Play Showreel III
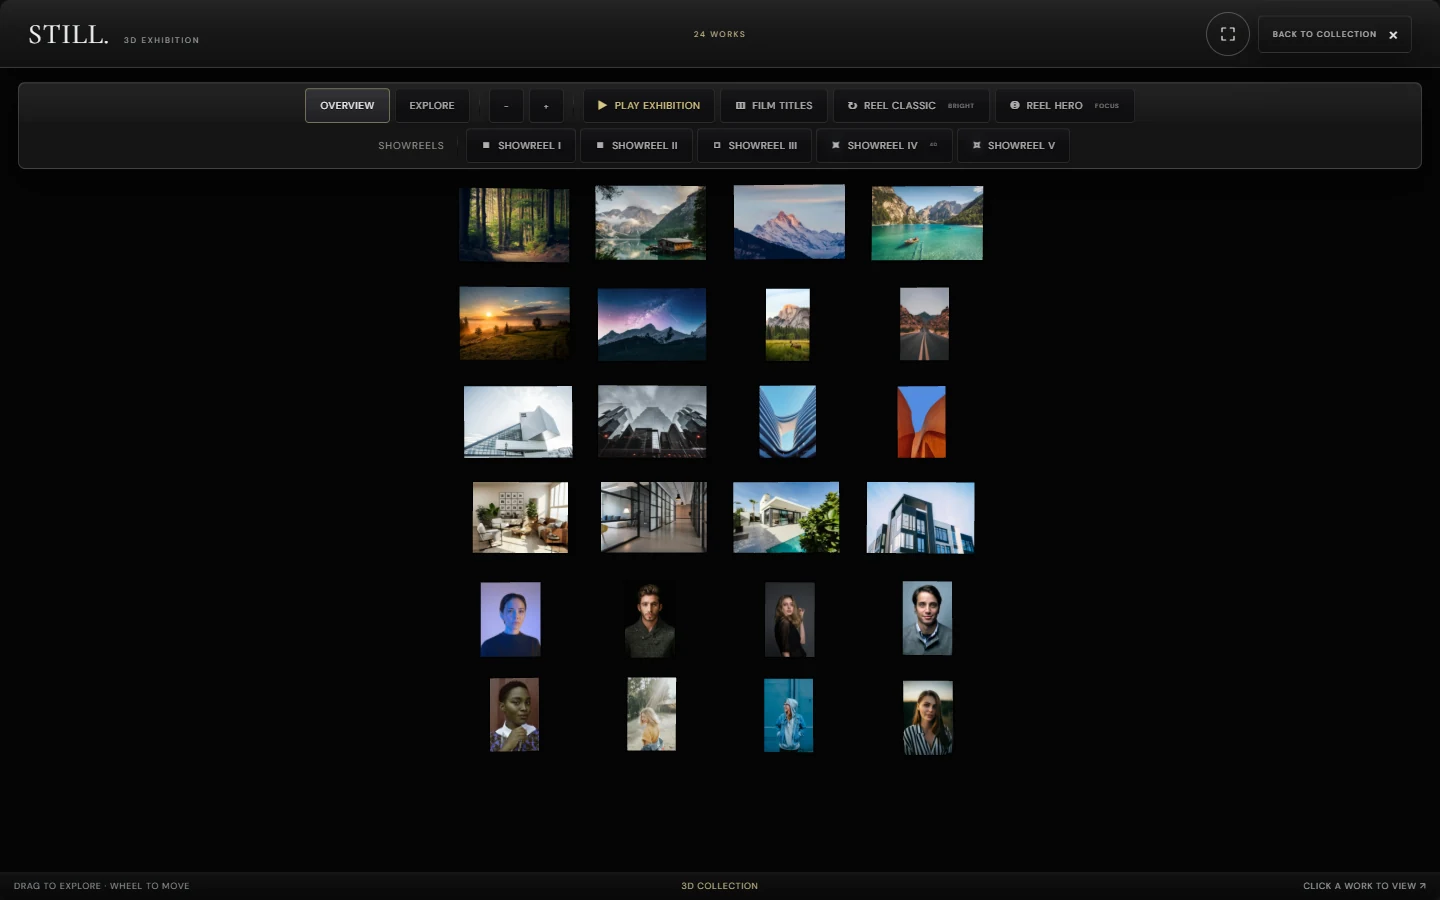This screenshot has height=900, width=1440. (755, 145)
